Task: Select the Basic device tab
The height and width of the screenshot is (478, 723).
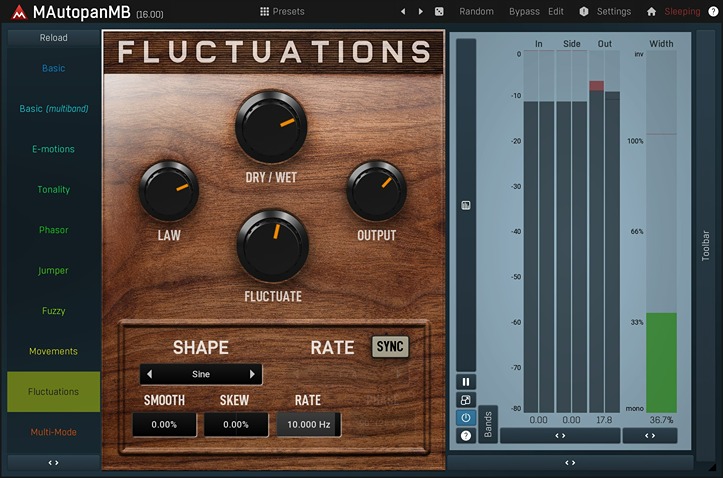Action: click(53, 68)
